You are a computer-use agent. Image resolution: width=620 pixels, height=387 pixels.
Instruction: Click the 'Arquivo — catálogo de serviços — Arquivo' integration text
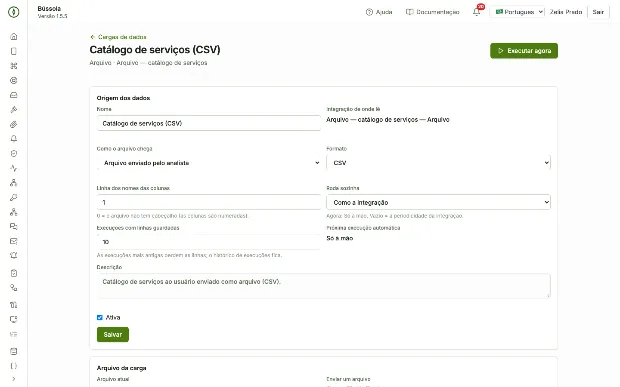point(388,120)
